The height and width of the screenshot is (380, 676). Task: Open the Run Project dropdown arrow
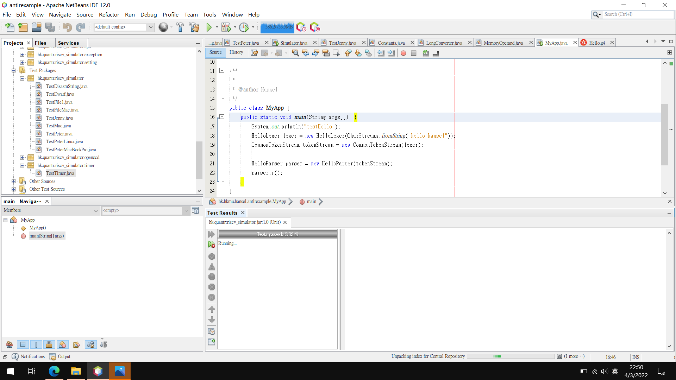coord(216,27)
